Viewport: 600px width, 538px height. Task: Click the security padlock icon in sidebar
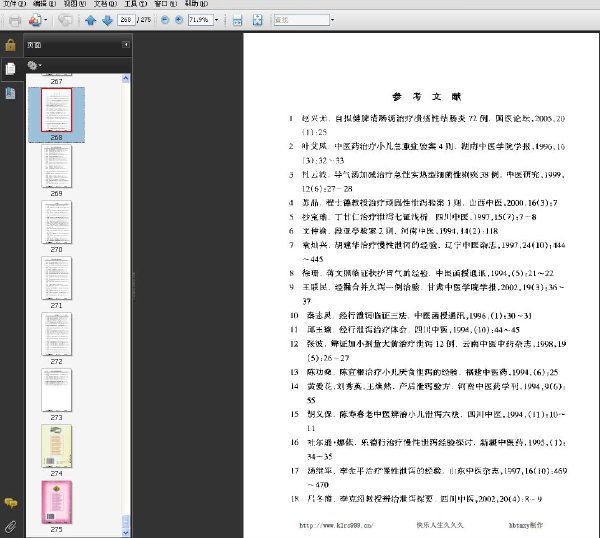pos(10,45)
